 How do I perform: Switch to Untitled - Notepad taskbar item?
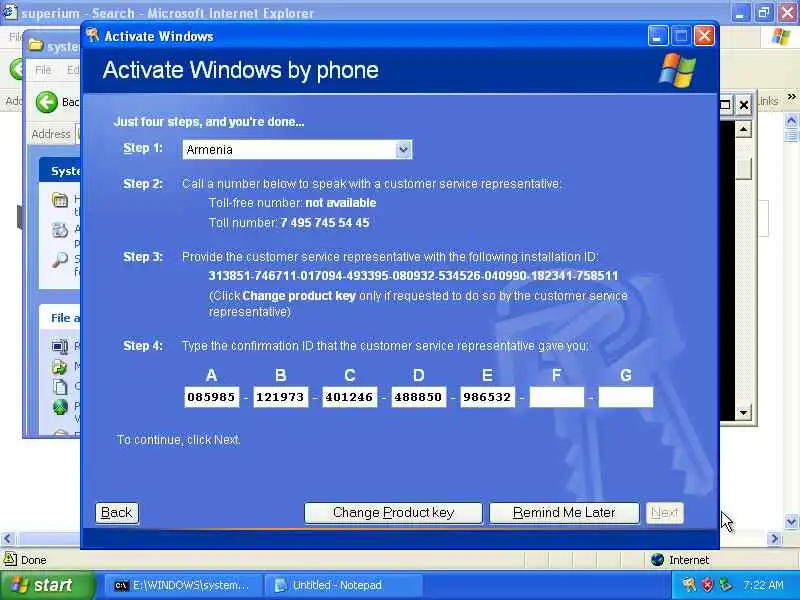pos(344,585)
